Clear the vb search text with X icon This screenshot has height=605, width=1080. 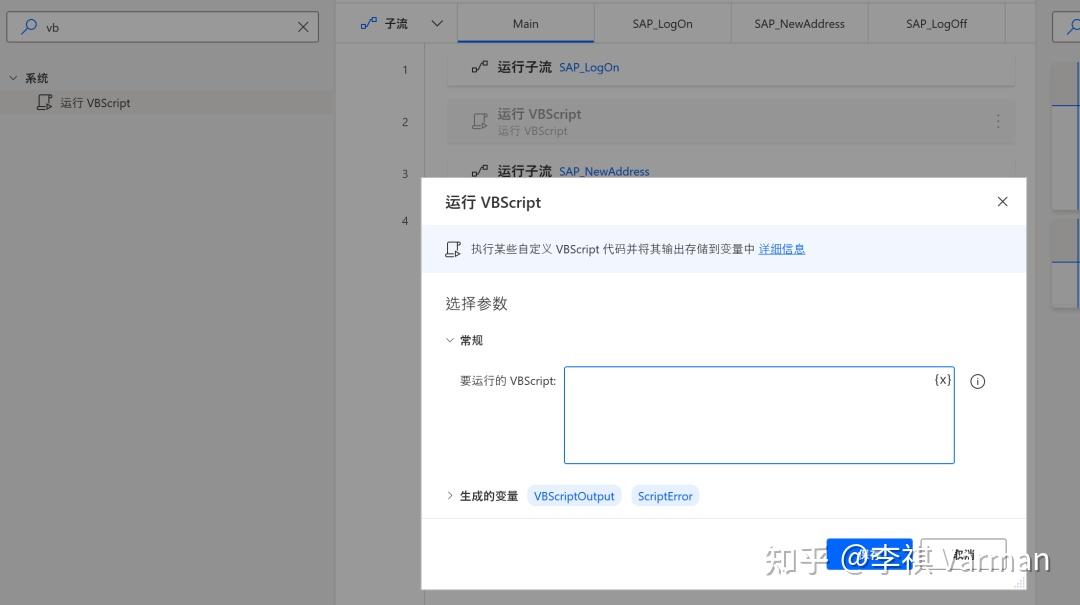point(302,27)
